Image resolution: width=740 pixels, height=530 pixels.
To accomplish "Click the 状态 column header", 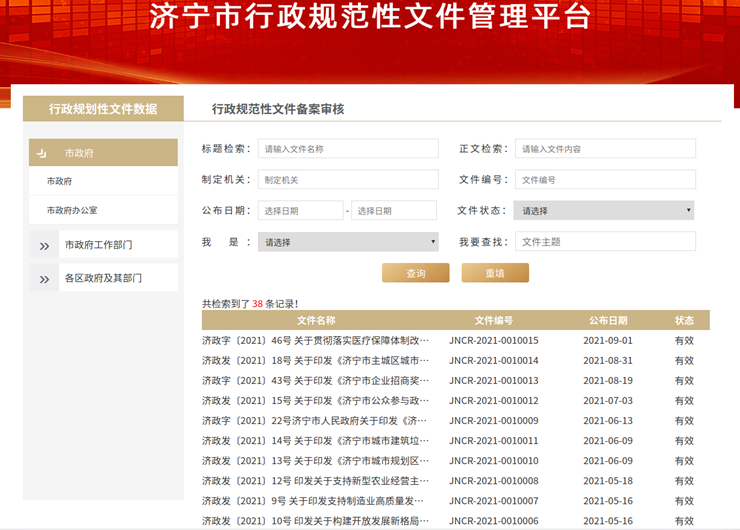I will click(x=684, y=320).
